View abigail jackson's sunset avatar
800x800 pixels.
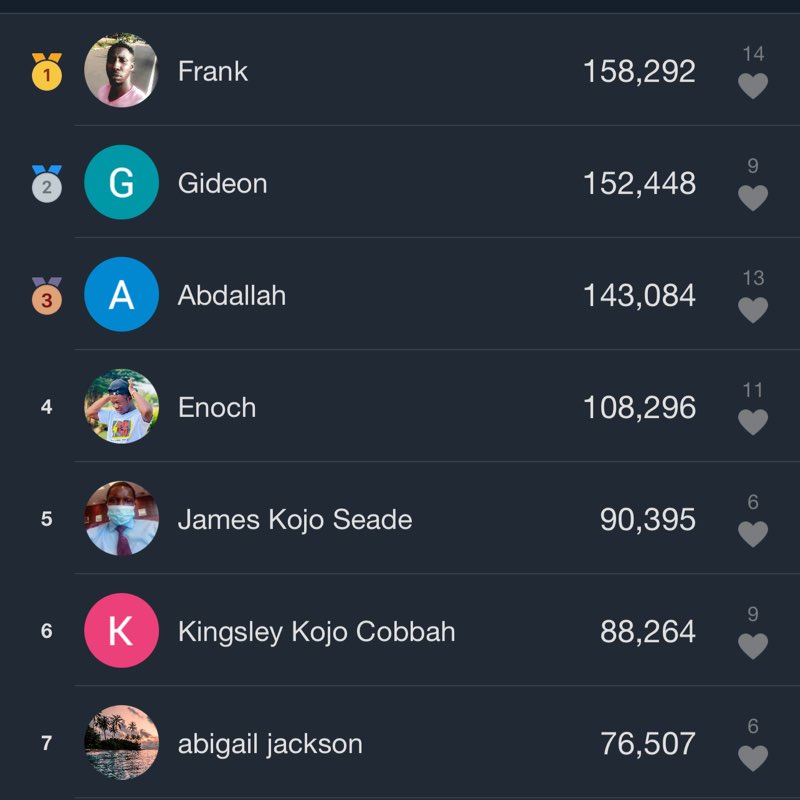point(121,743)
